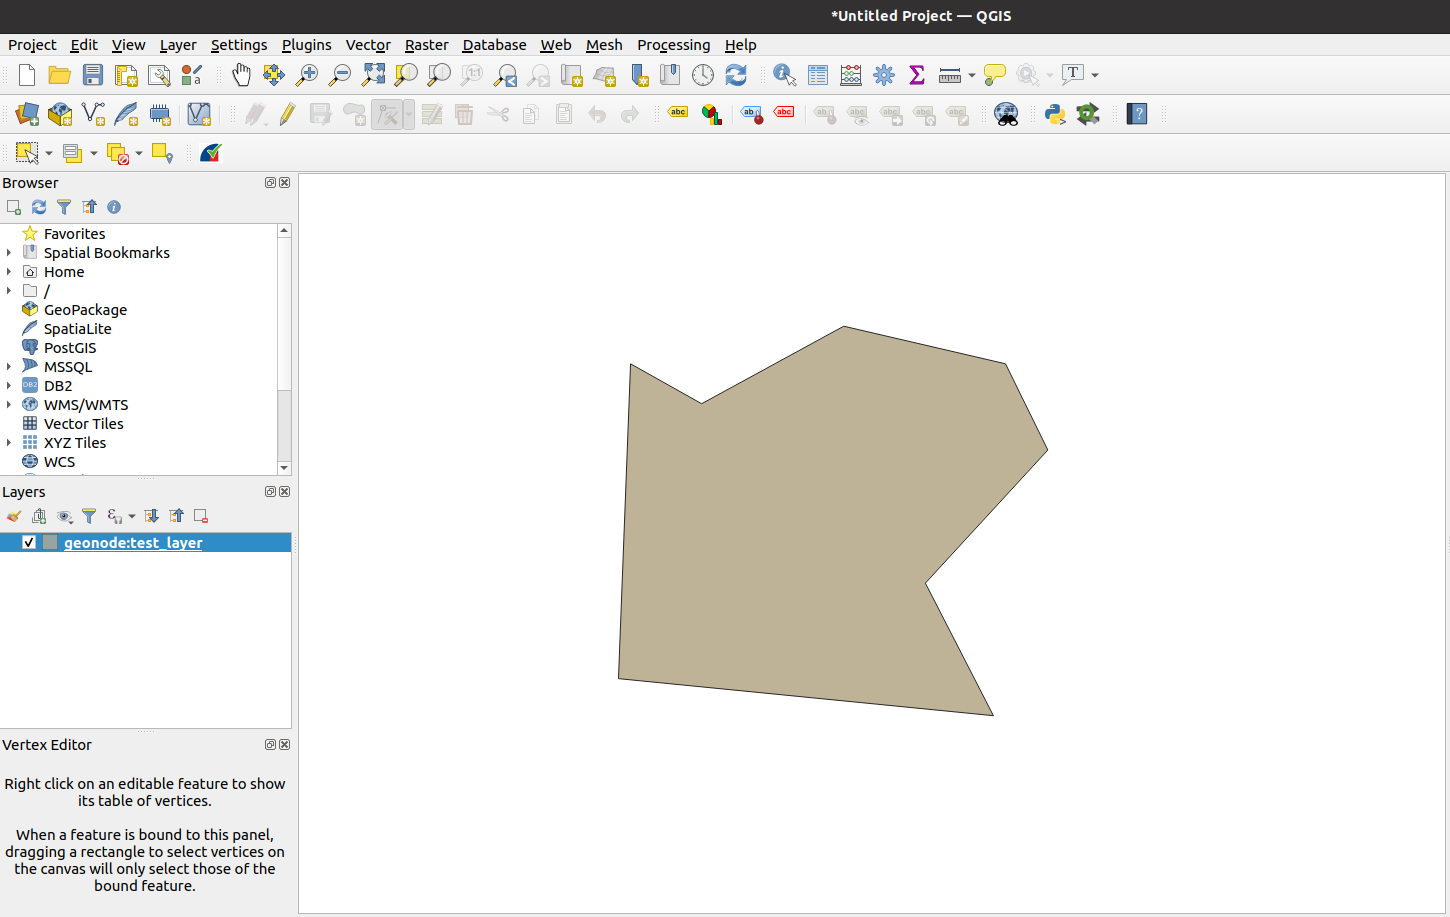This screenshot has height=917, width=1450.
Task: Toggle Show Map Tips speech bubble
Action: click(995, 75)
